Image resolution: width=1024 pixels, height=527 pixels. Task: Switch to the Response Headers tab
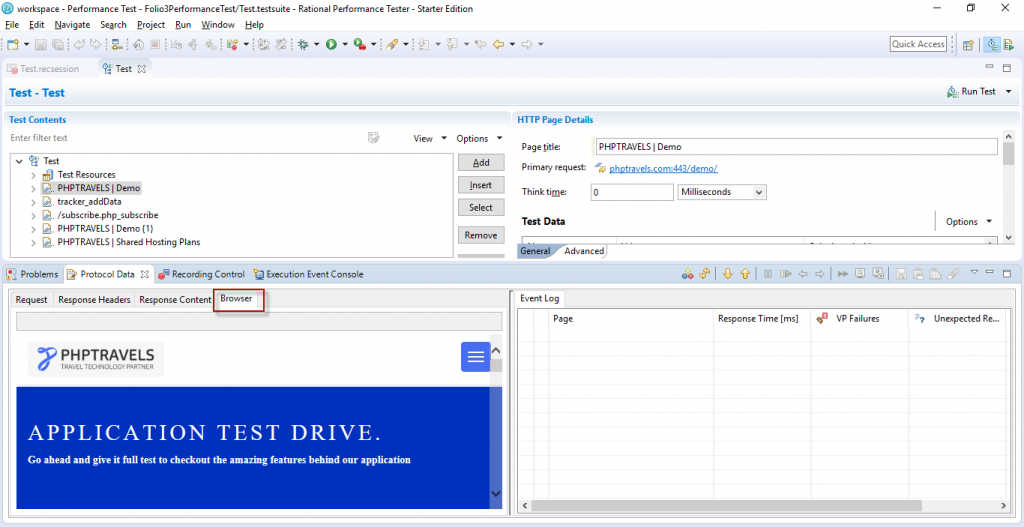point(94,300)
